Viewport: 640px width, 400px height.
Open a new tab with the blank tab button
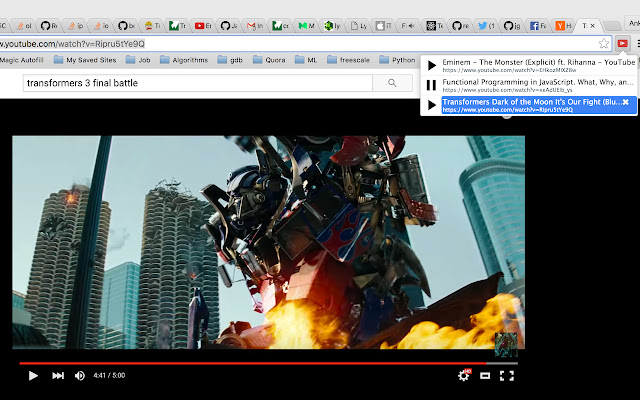pos(612,26)
